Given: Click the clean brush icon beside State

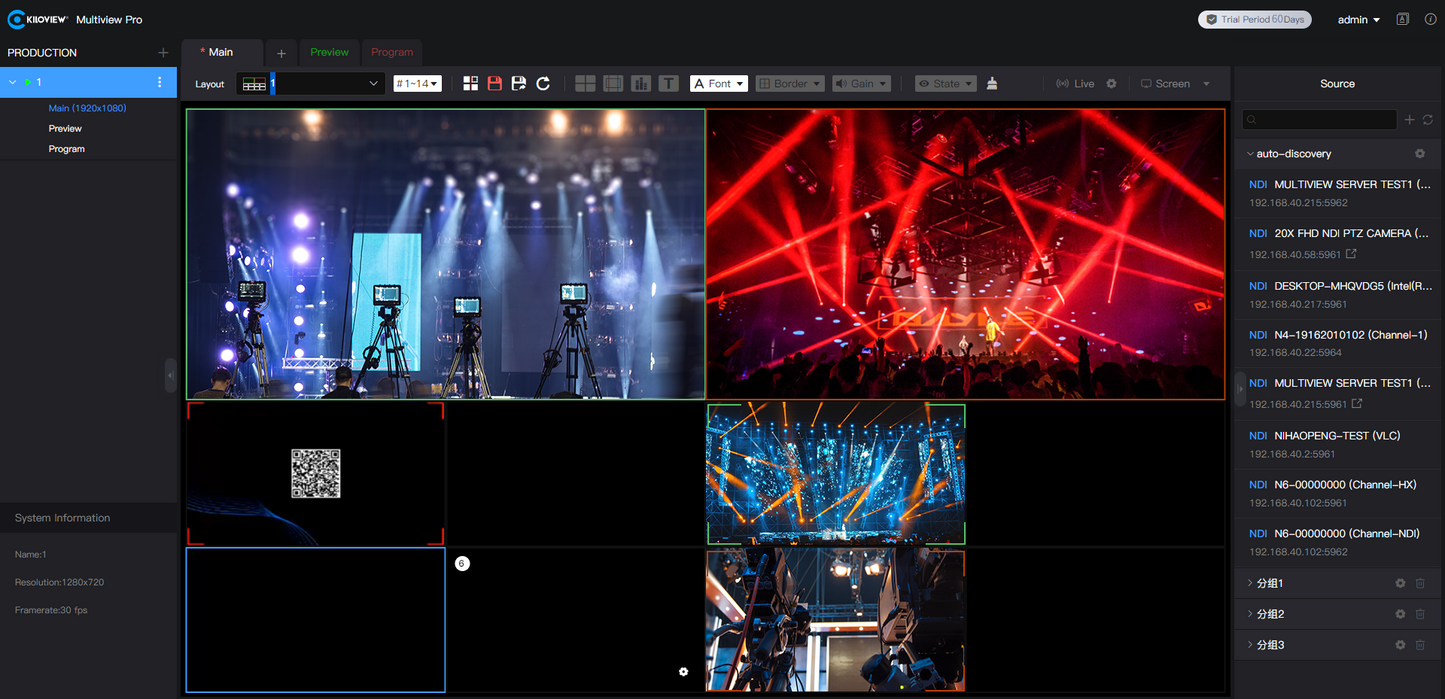Looking at the screenshot, I should pyautogui.click(x=991, y=83).
